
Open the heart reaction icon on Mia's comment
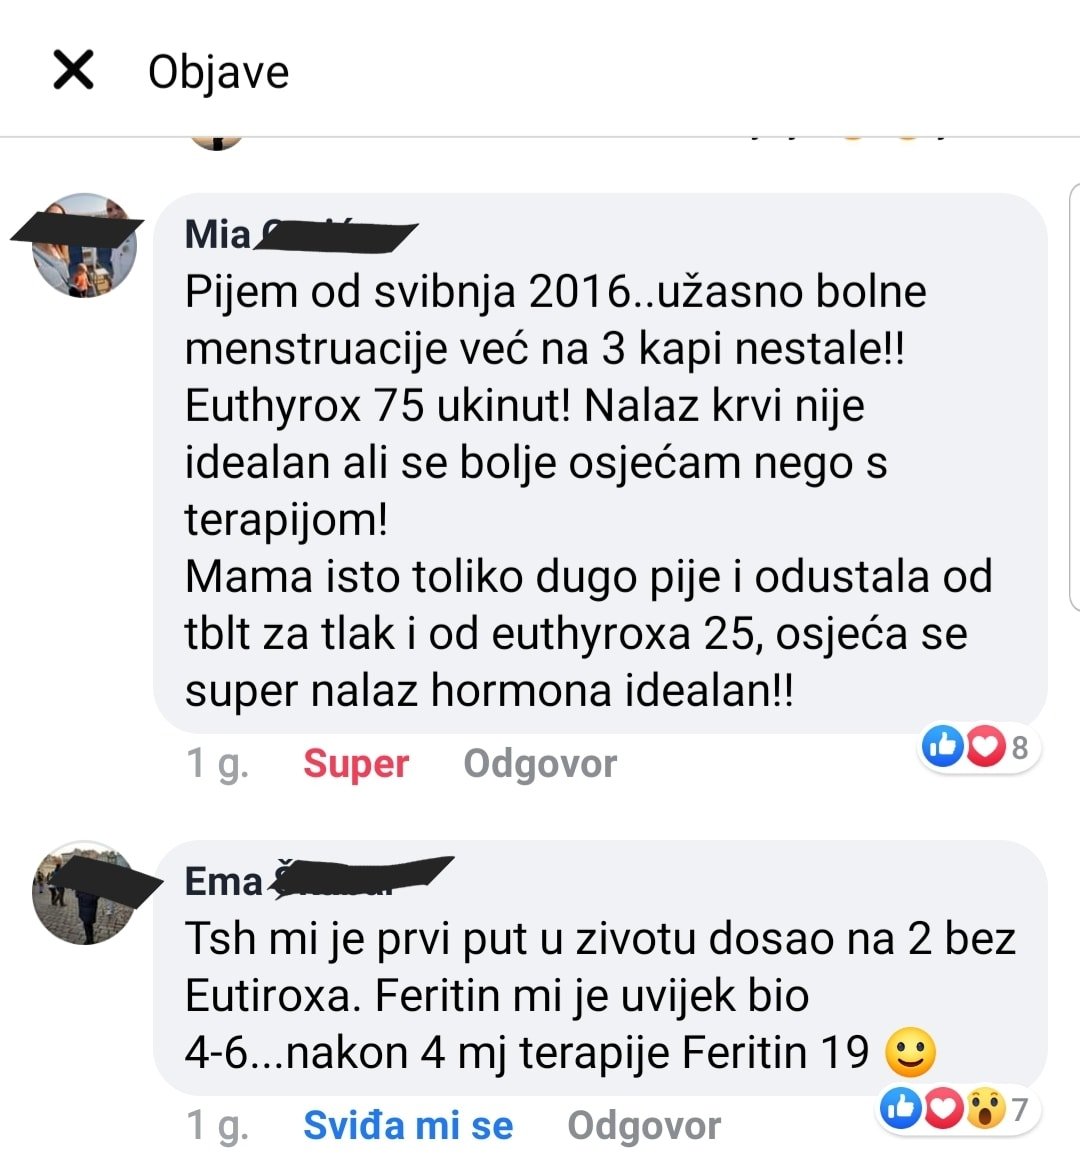(x=985, y=746)
